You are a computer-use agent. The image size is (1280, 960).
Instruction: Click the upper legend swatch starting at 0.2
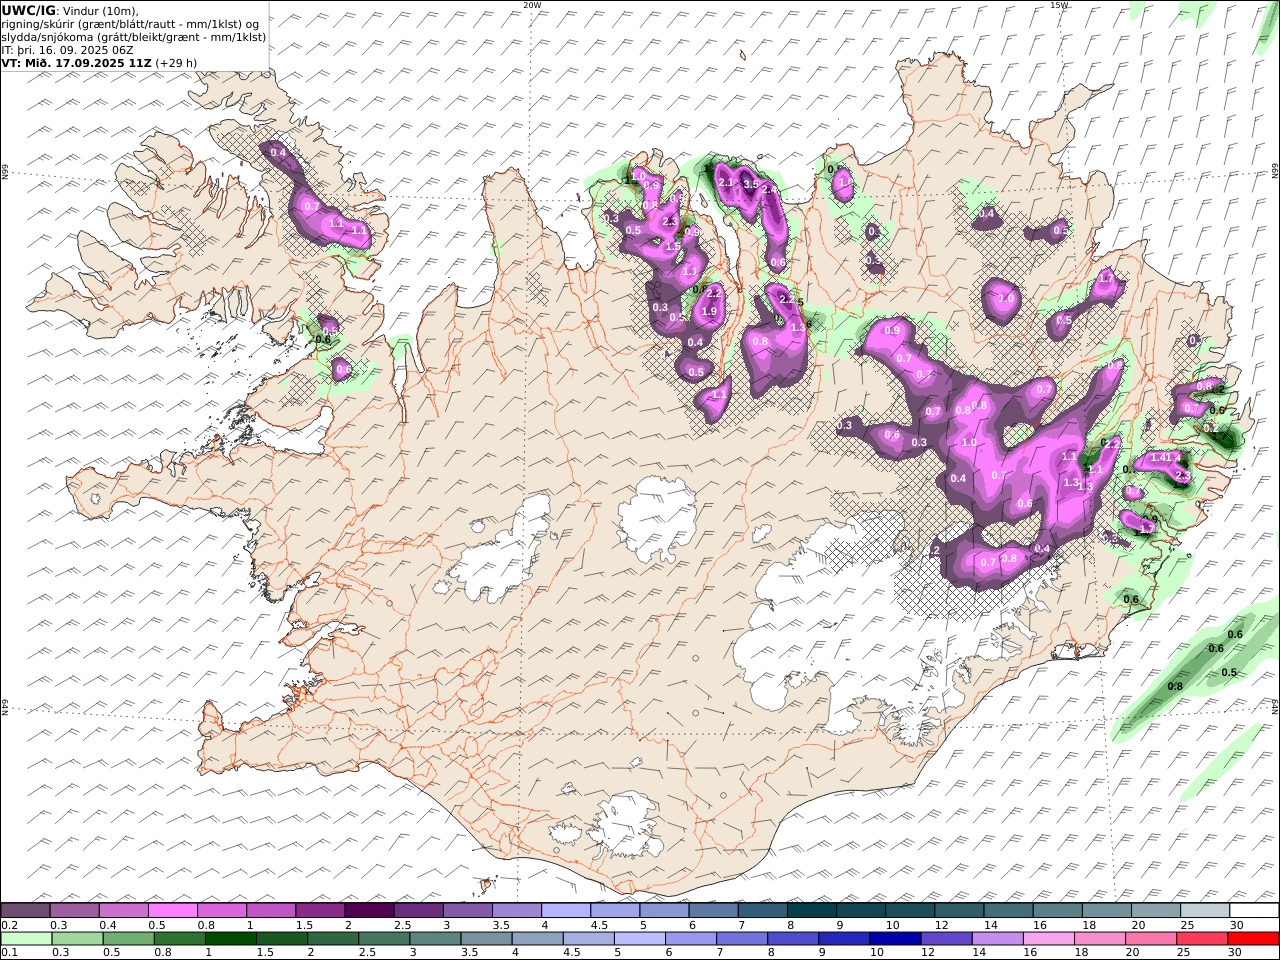pyautogui.click(x=25, y=911)
